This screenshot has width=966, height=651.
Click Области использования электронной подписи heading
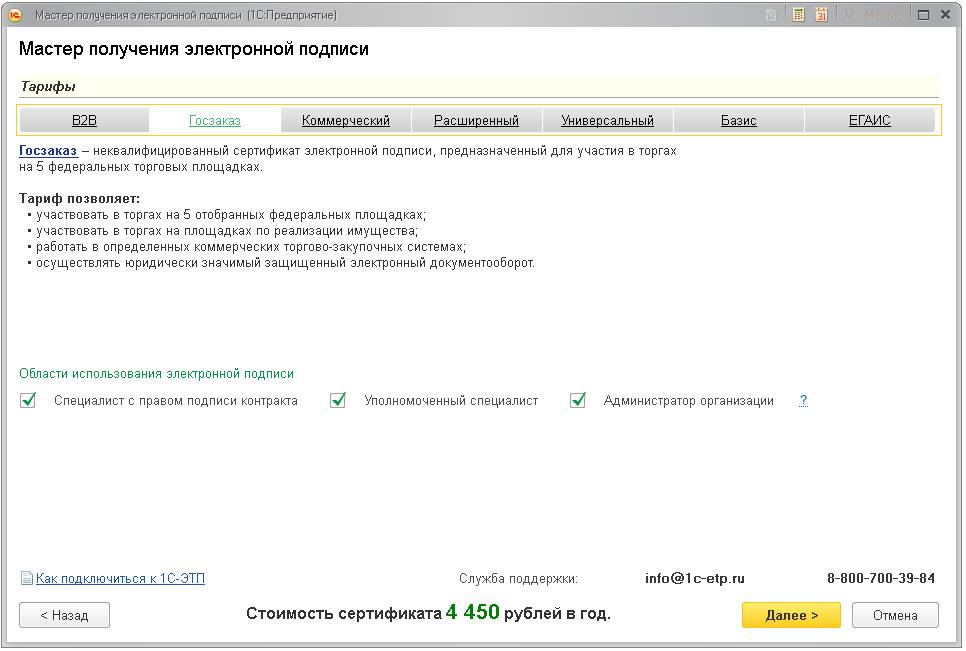tap(156, 373)
